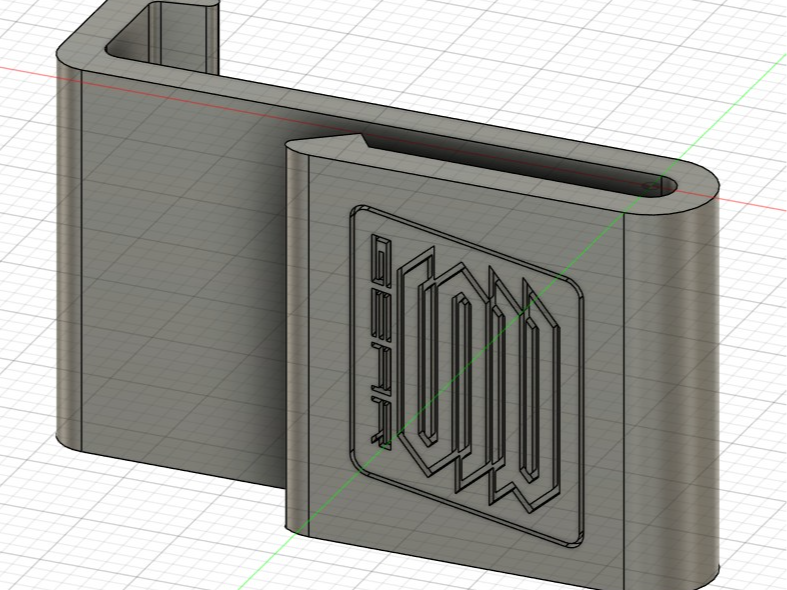Select the rounded left edge of the back plate
787x590 pixels.
pos(69,251)
